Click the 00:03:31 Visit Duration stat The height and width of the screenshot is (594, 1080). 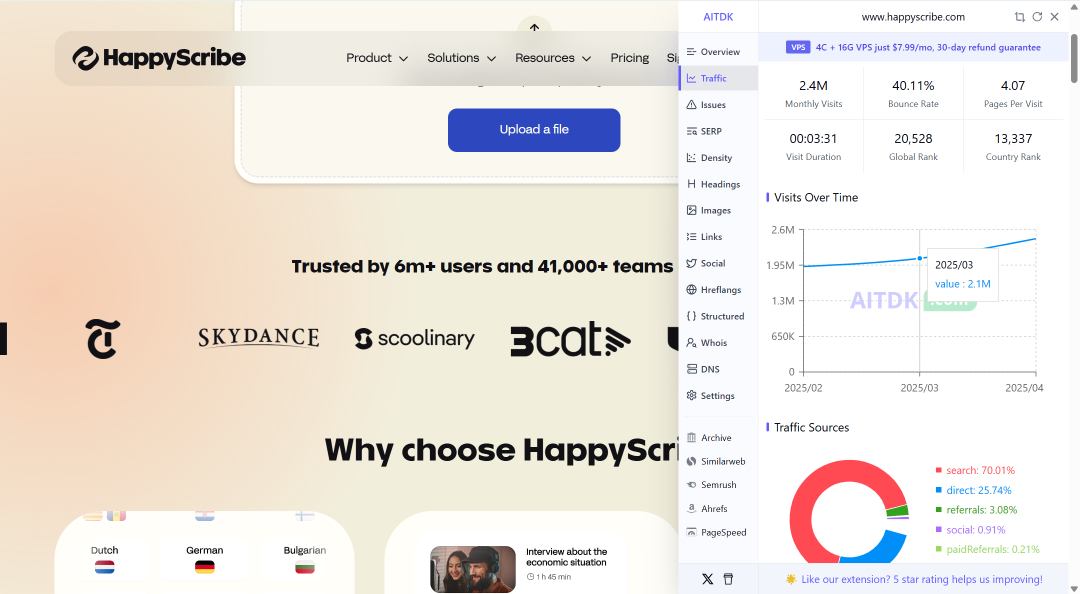(x=813, y=147)
